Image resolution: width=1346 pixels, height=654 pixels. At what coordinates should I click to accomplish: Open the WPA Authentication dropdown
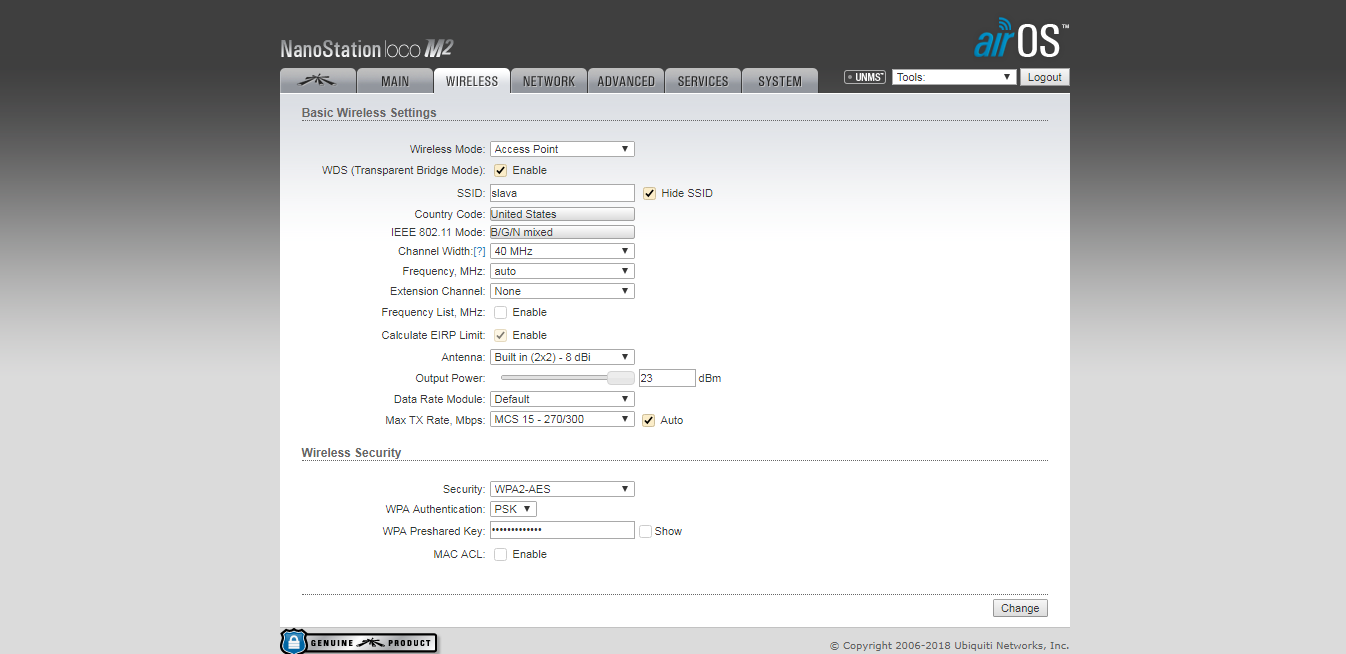[513, 509]
